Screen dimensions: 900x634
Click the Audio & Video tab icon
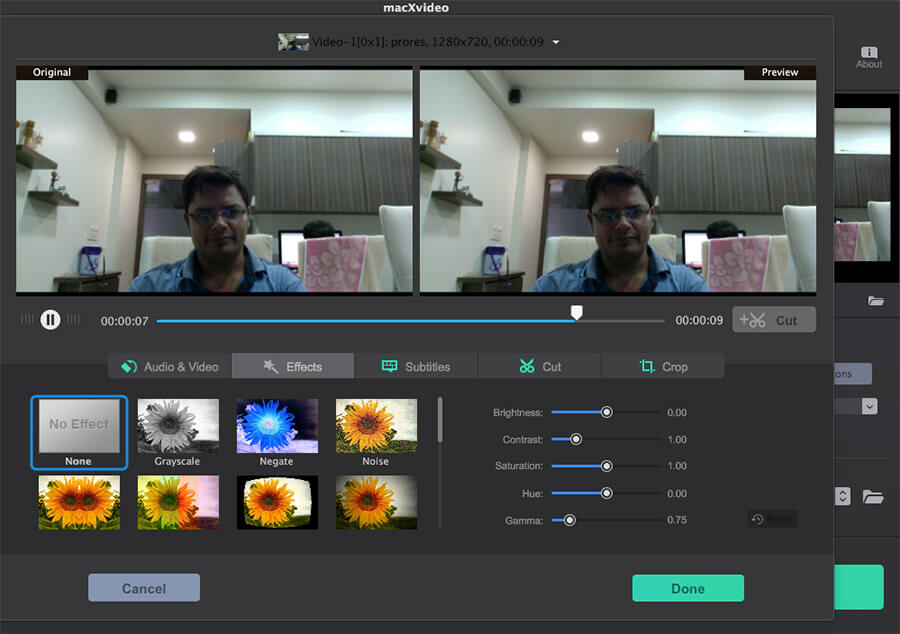[x=129, y=367]
